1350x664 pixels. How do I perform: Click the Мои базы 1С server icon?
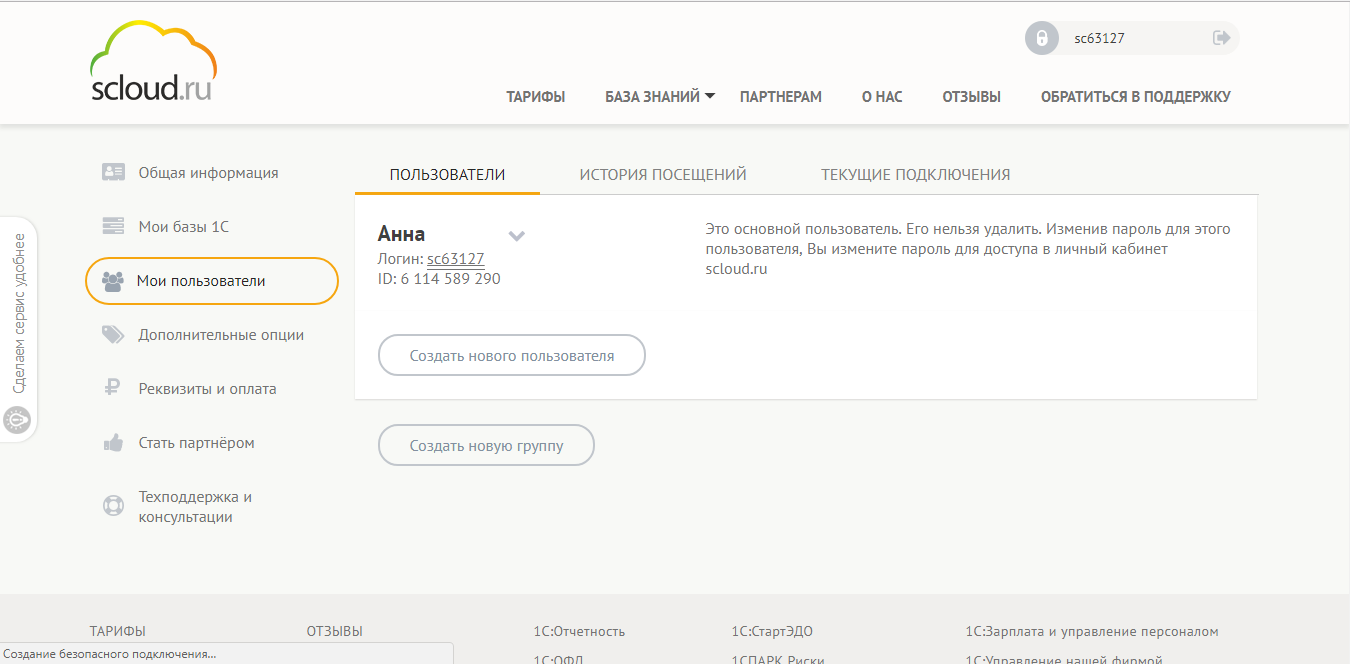[x=113, y=226]
